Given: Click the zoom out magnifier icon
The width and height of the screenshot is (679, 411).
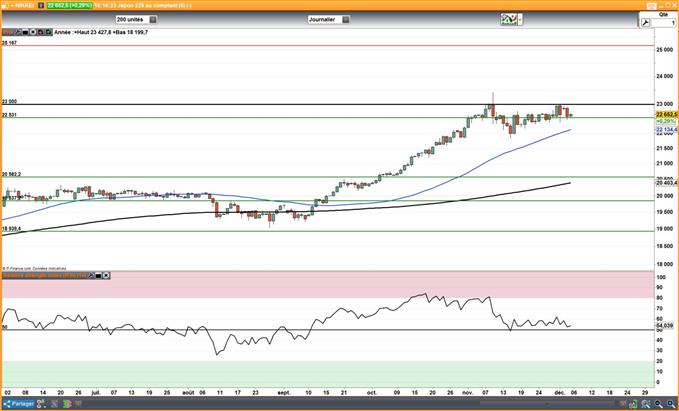Looking at the screenshot, I should click(659, 404).
